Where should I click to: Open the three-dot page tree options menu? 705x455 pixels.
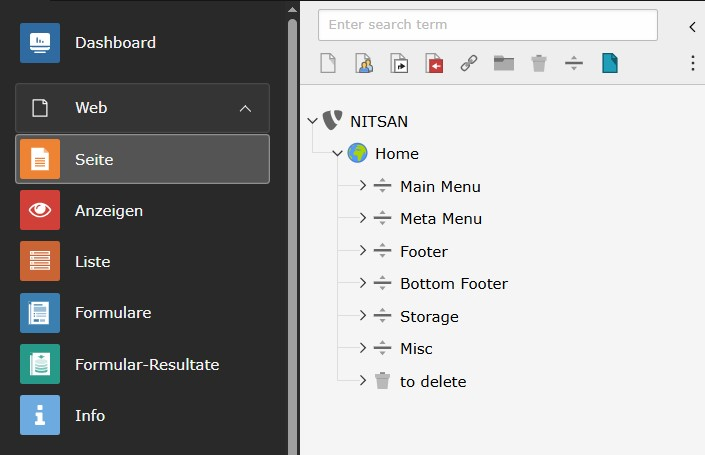(x=692, y=64)
